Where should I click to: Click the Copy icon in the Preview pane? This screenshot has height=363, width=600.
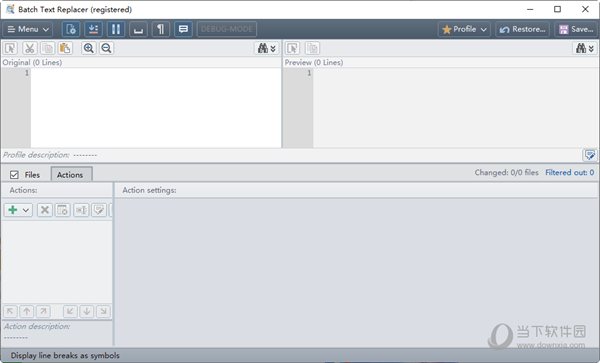click(312, 48)
